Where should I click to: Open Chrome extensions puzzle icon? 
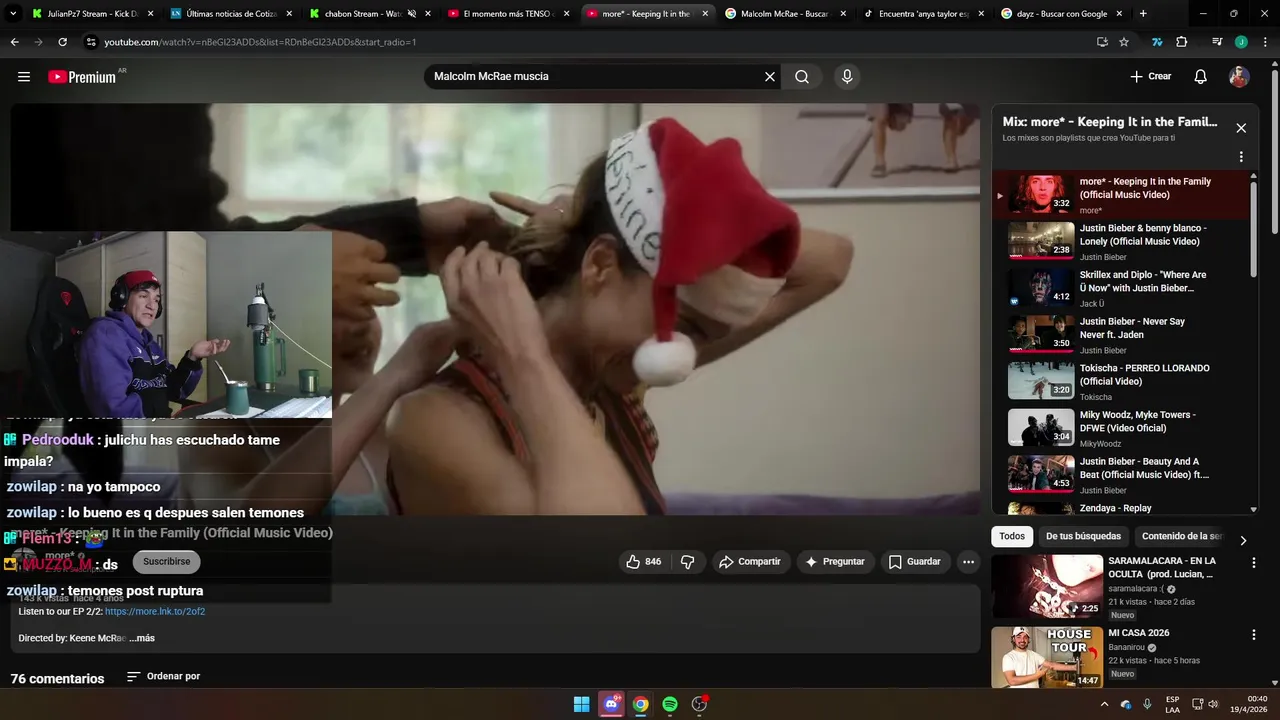click(x=1182, y=42)
